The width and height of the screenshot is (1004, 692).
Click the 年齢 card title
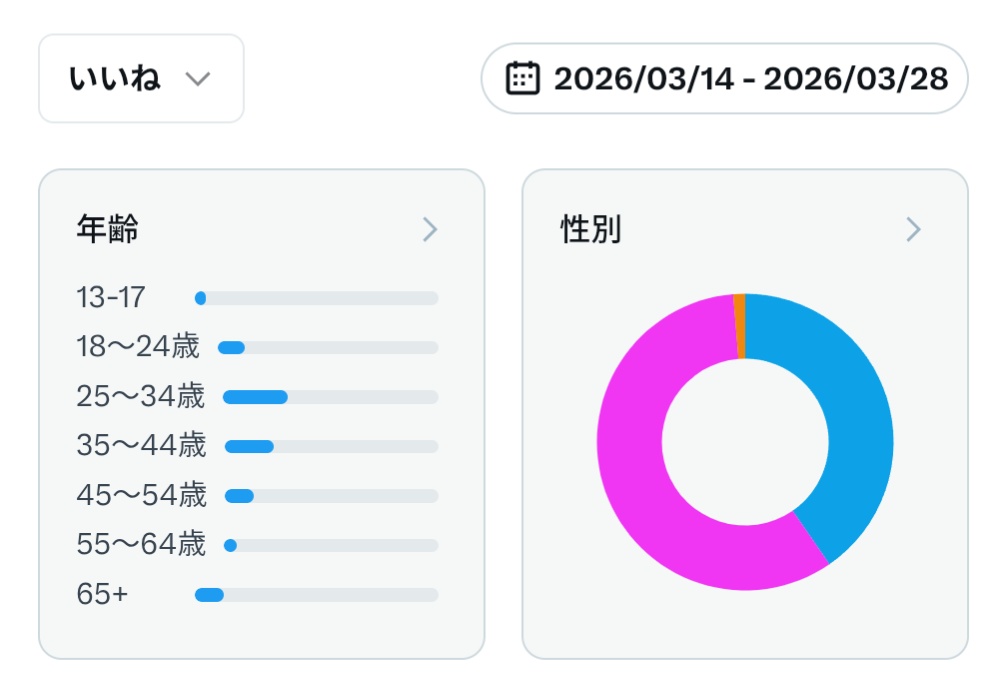click(x=108, y=229)
